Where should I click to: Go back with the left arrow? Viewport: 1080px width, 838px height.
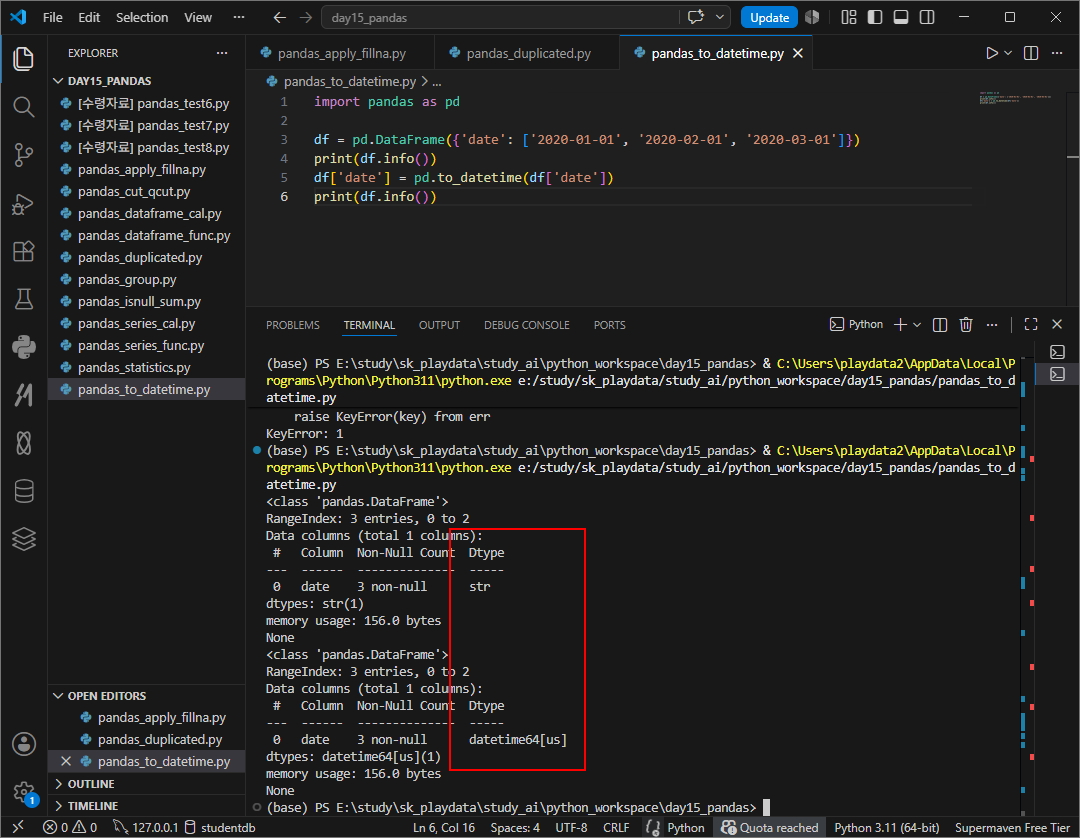pos(280,17)
